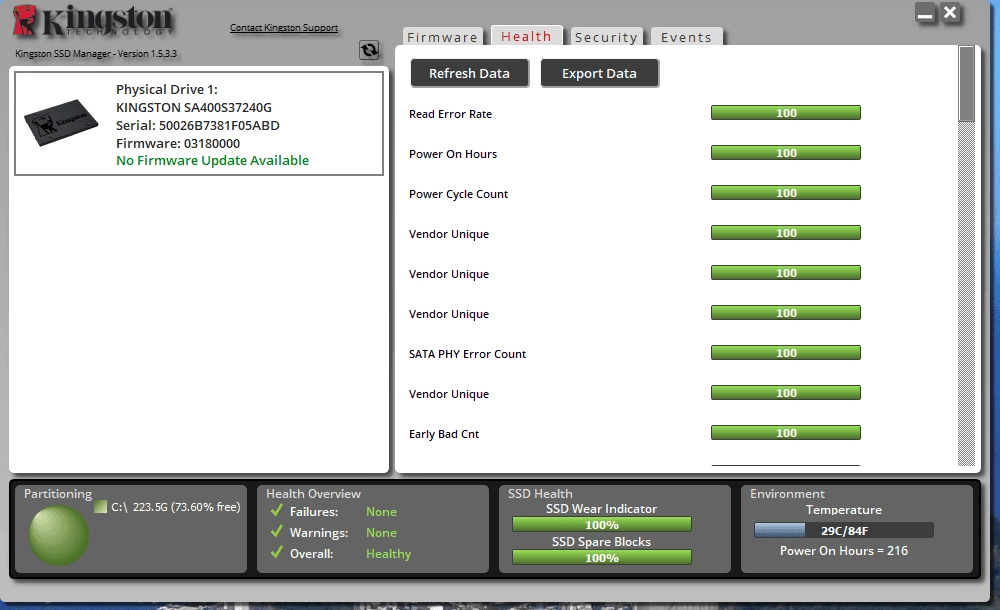Click the Early Bad Cnt label
This screenshot has height=610, width=1000.
point(444,434)
